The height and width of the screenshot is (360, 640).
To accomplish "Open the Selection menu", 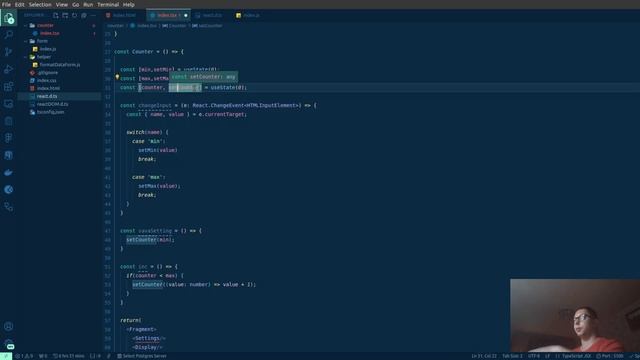I will pos(40,4).
